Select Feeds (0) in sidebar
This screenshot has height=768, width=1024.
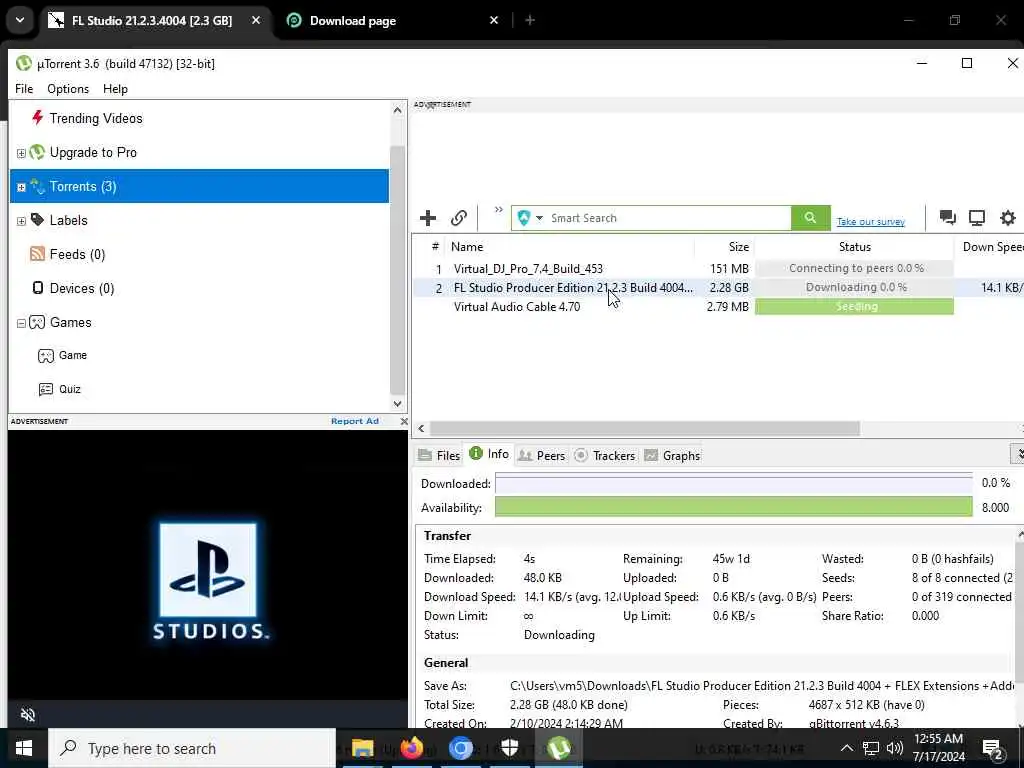[x=68, y=254]
